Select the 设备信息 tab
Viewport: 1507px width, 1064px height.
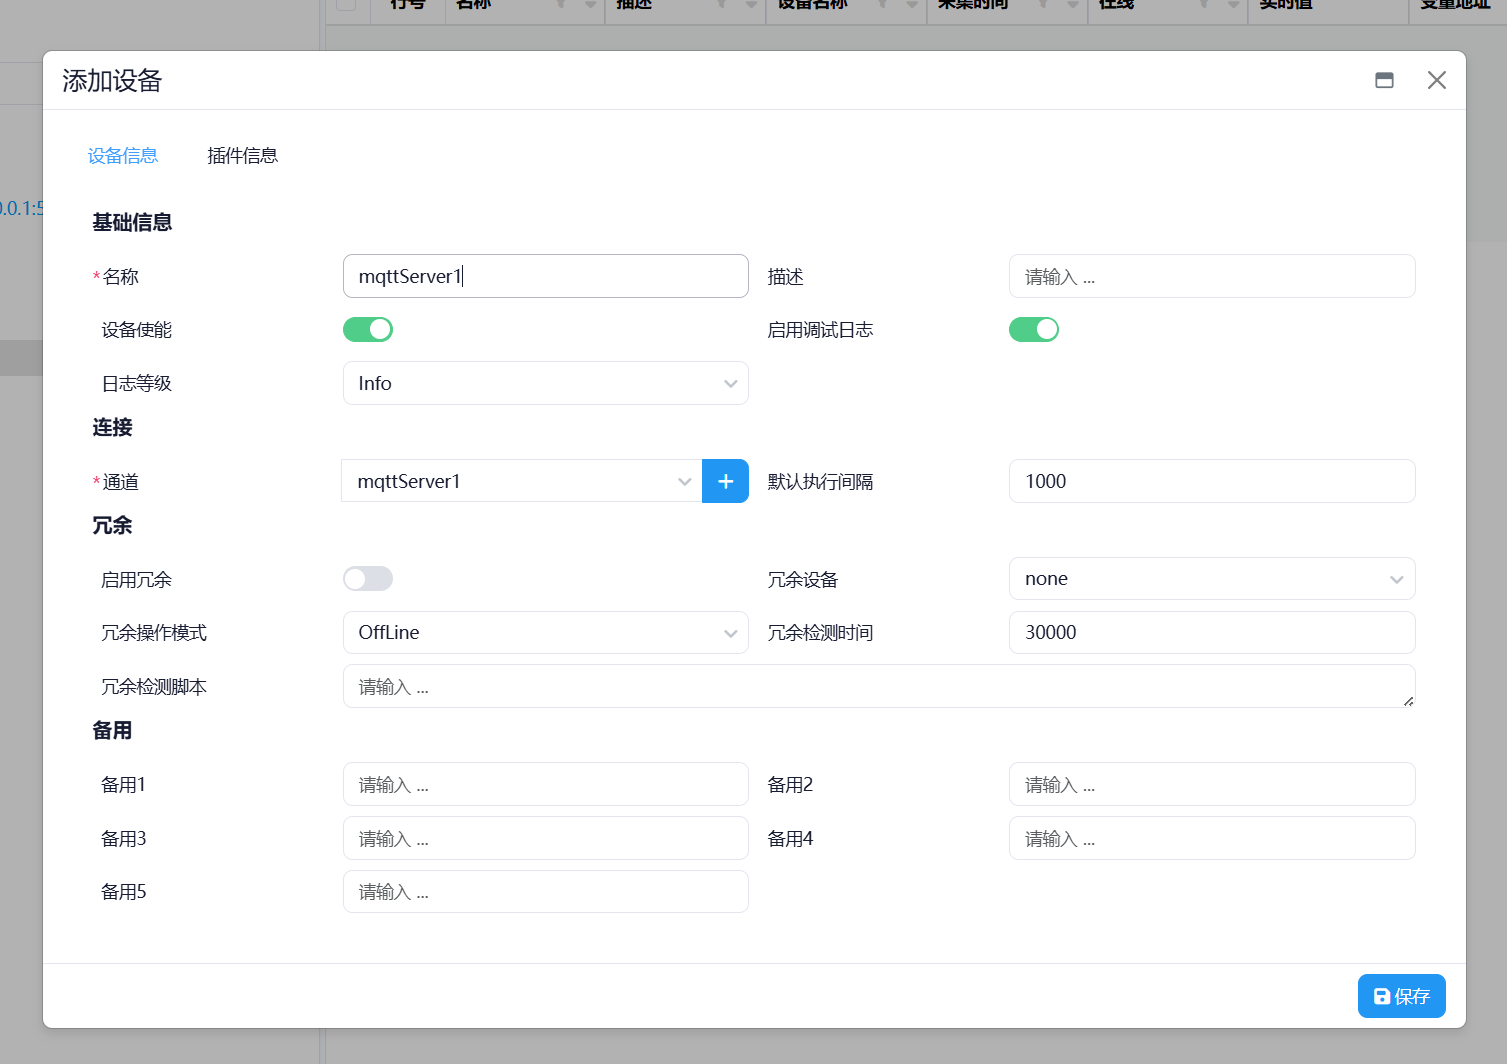[x=122, y=155]
